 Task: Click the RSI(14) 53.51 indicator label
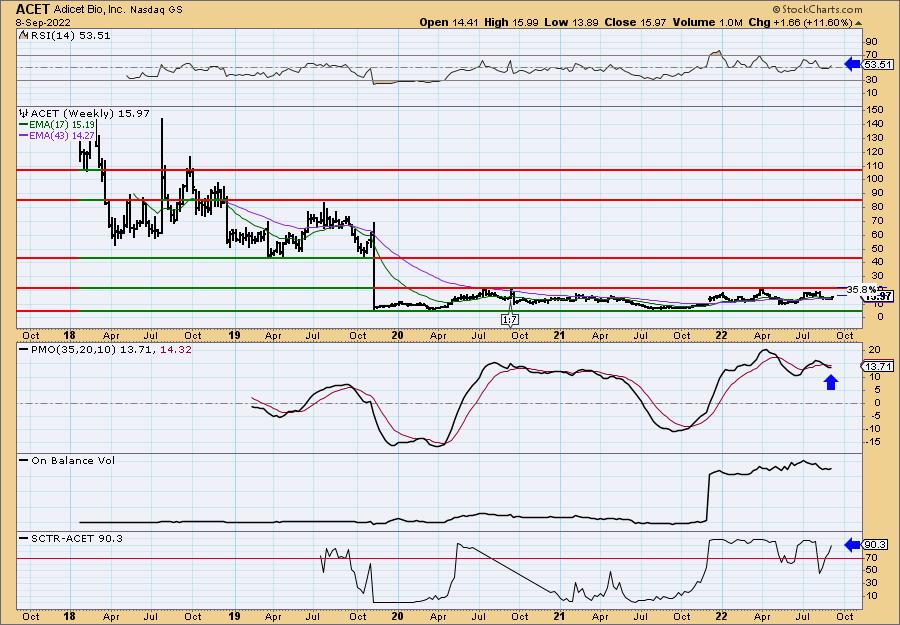click(71, 35)
